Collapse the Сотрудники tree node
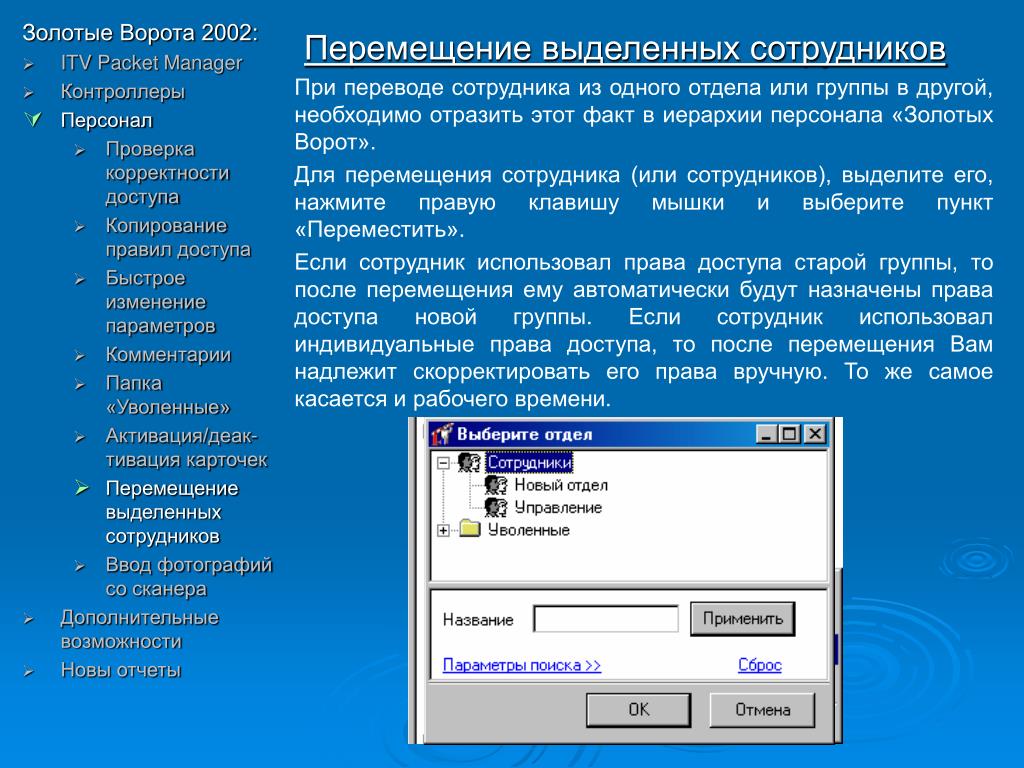The image size is (1024, 768). 443,463
